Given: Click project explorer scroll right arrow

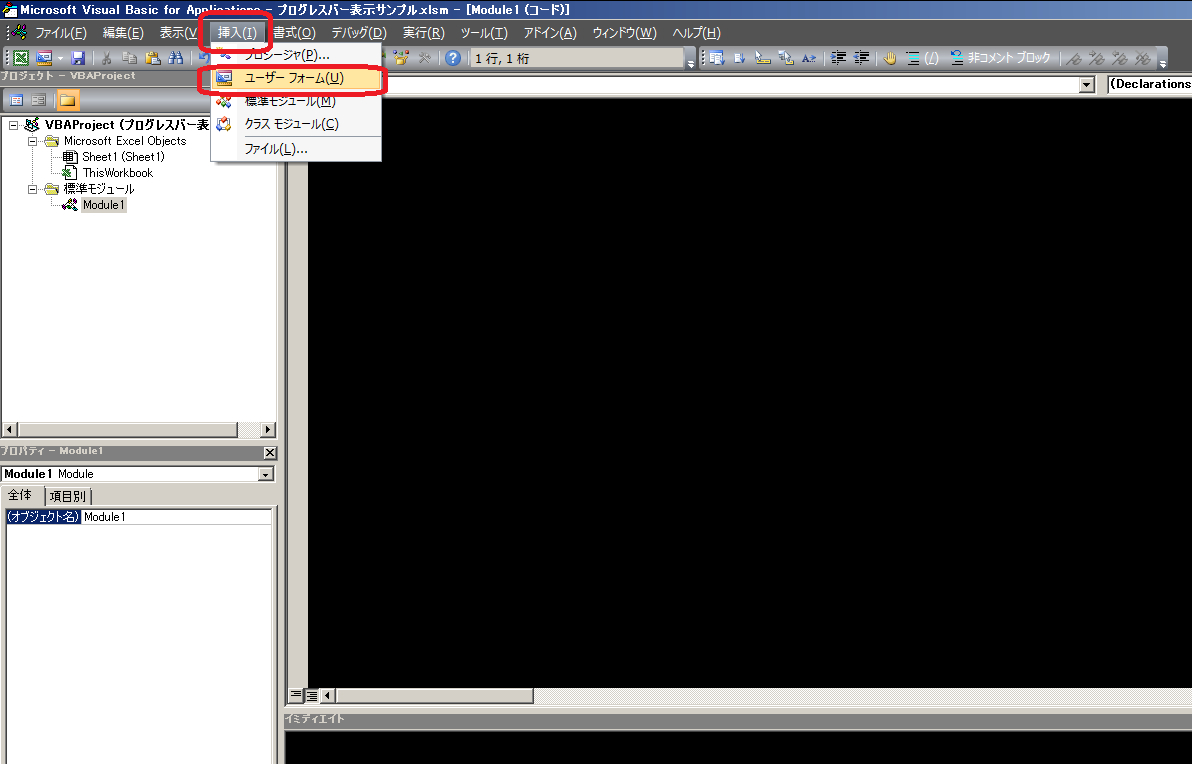Looking at the screenshot, I should click(267, 430).
